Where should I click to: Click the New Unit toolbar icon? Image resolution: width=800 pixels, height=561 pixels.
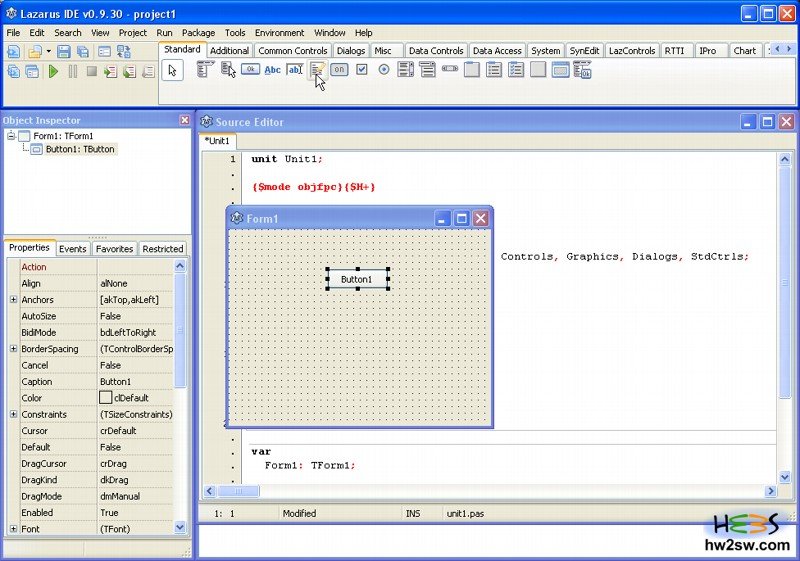(14, 52)
